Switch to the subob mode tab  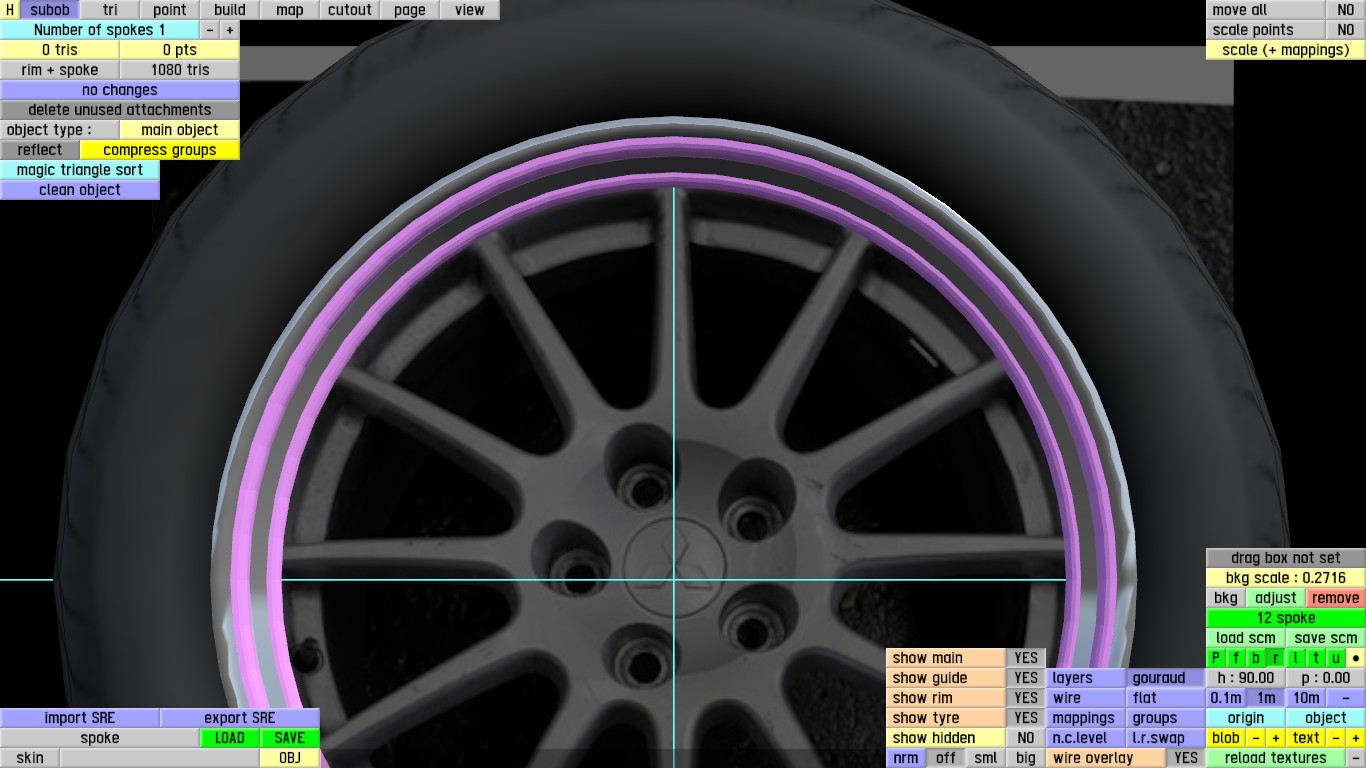coord(50,10)
